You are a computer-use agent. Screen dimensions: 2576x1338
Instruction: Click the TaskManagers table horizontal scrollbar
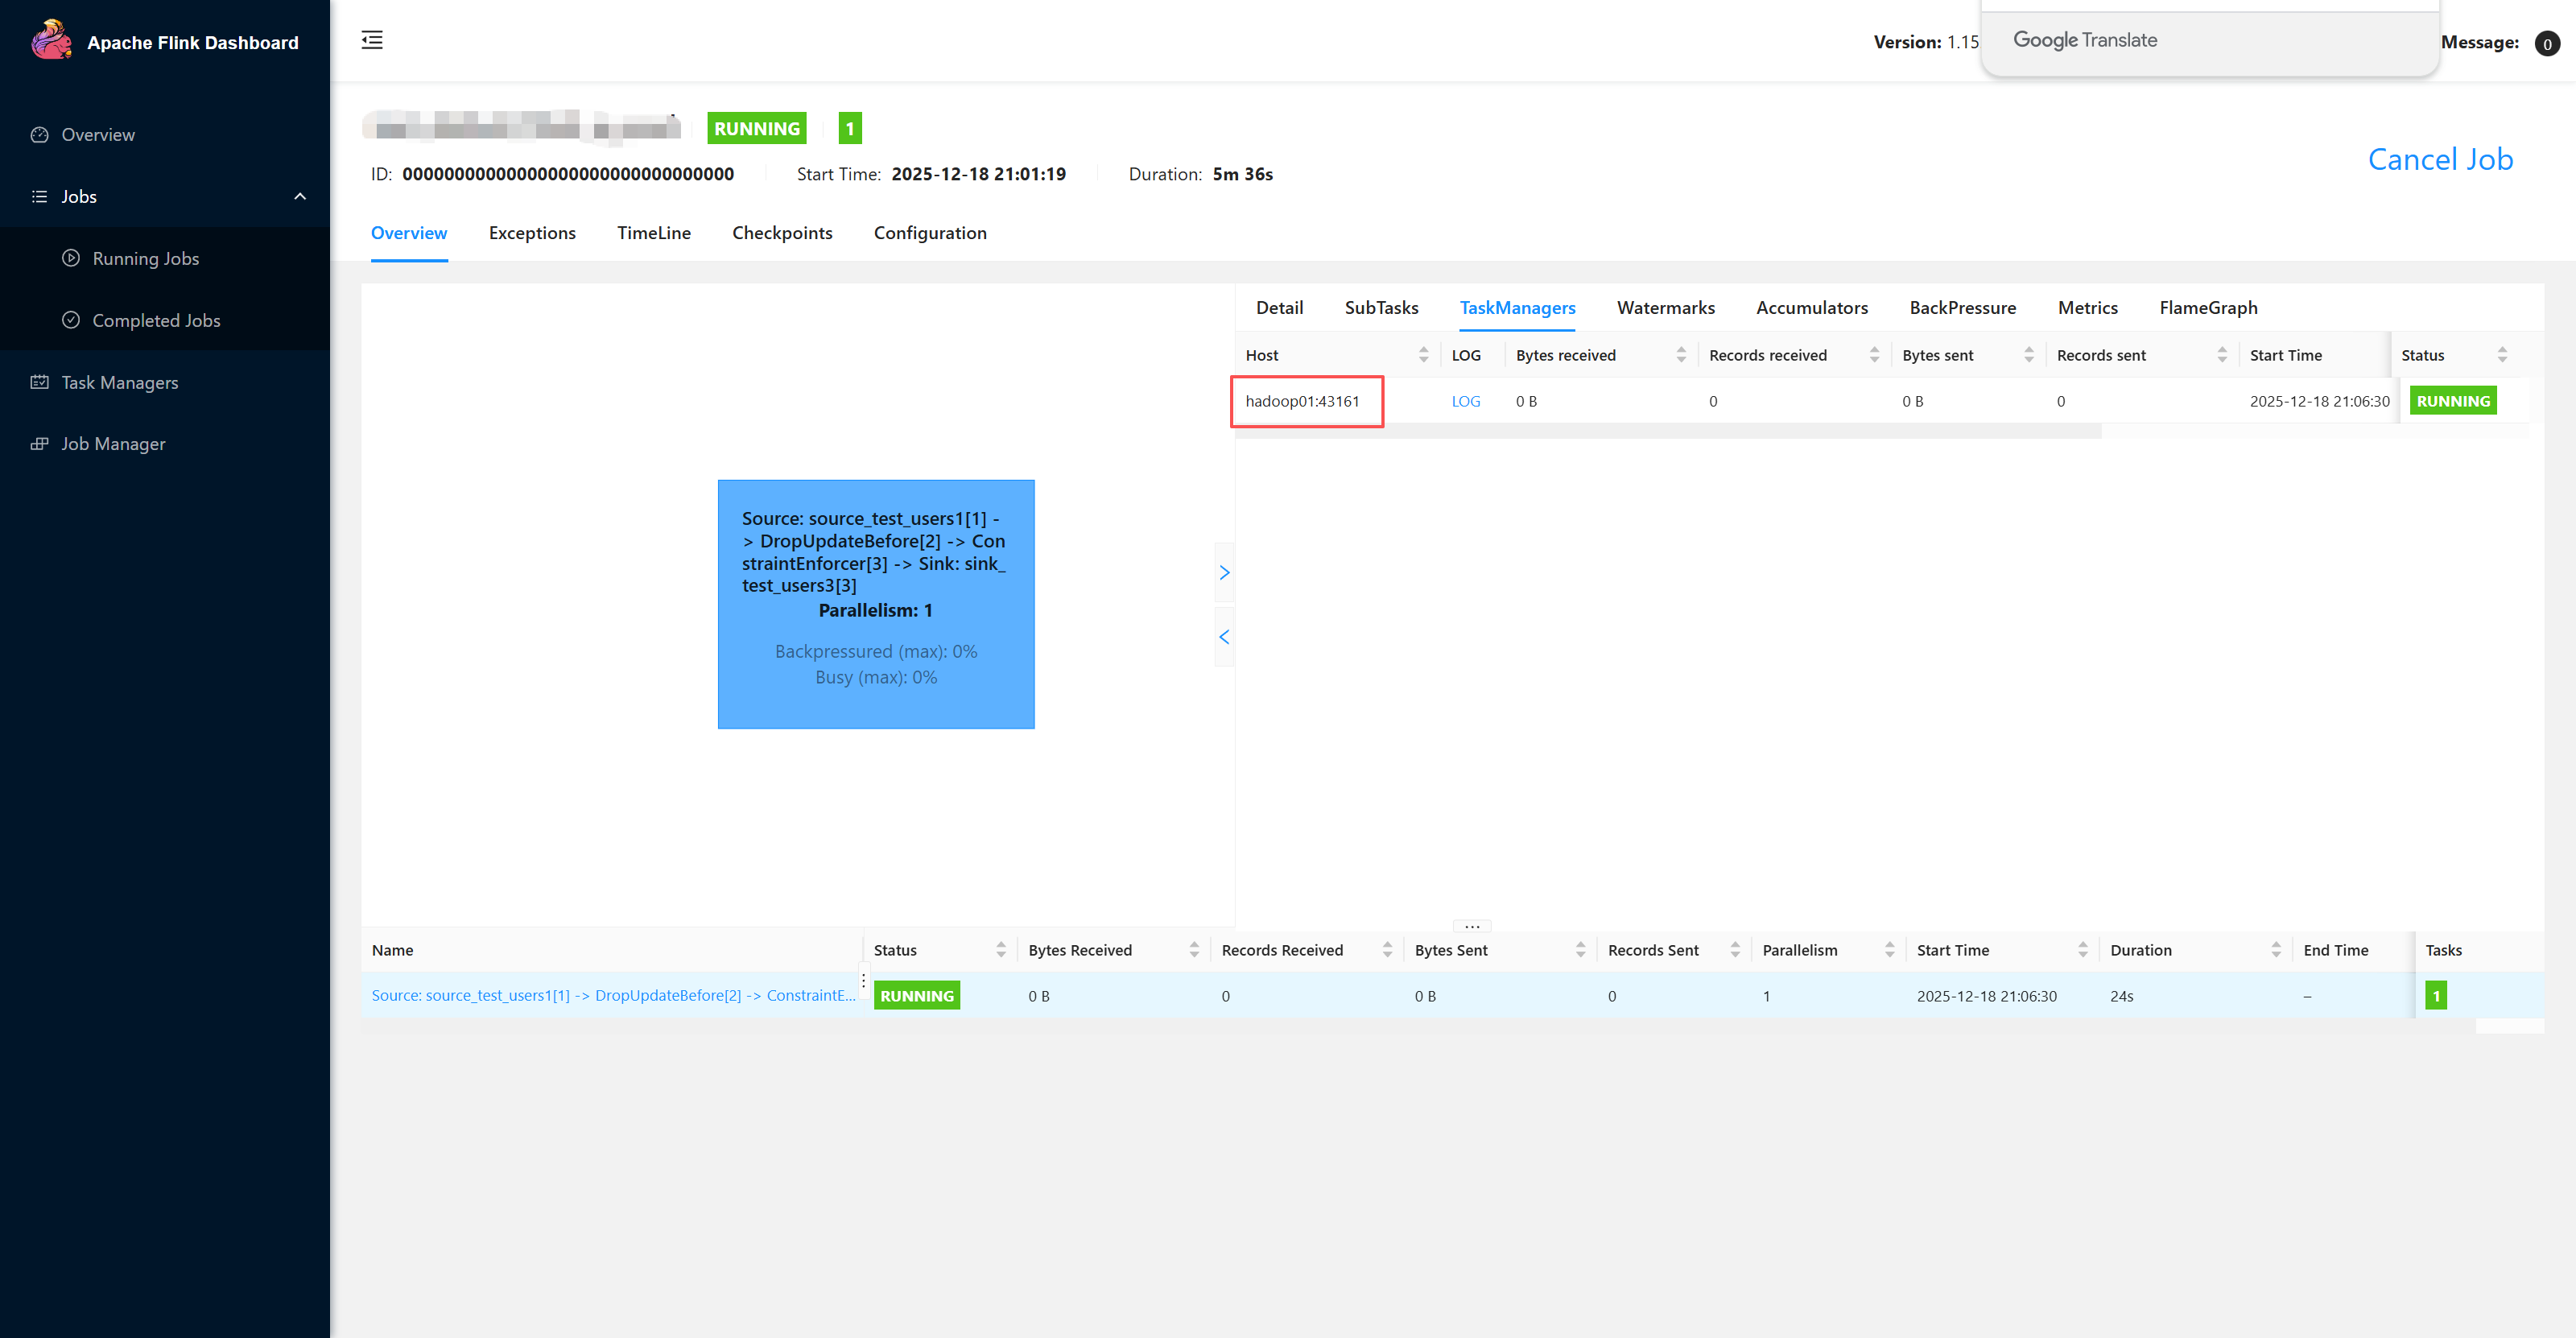(1668, 431)
